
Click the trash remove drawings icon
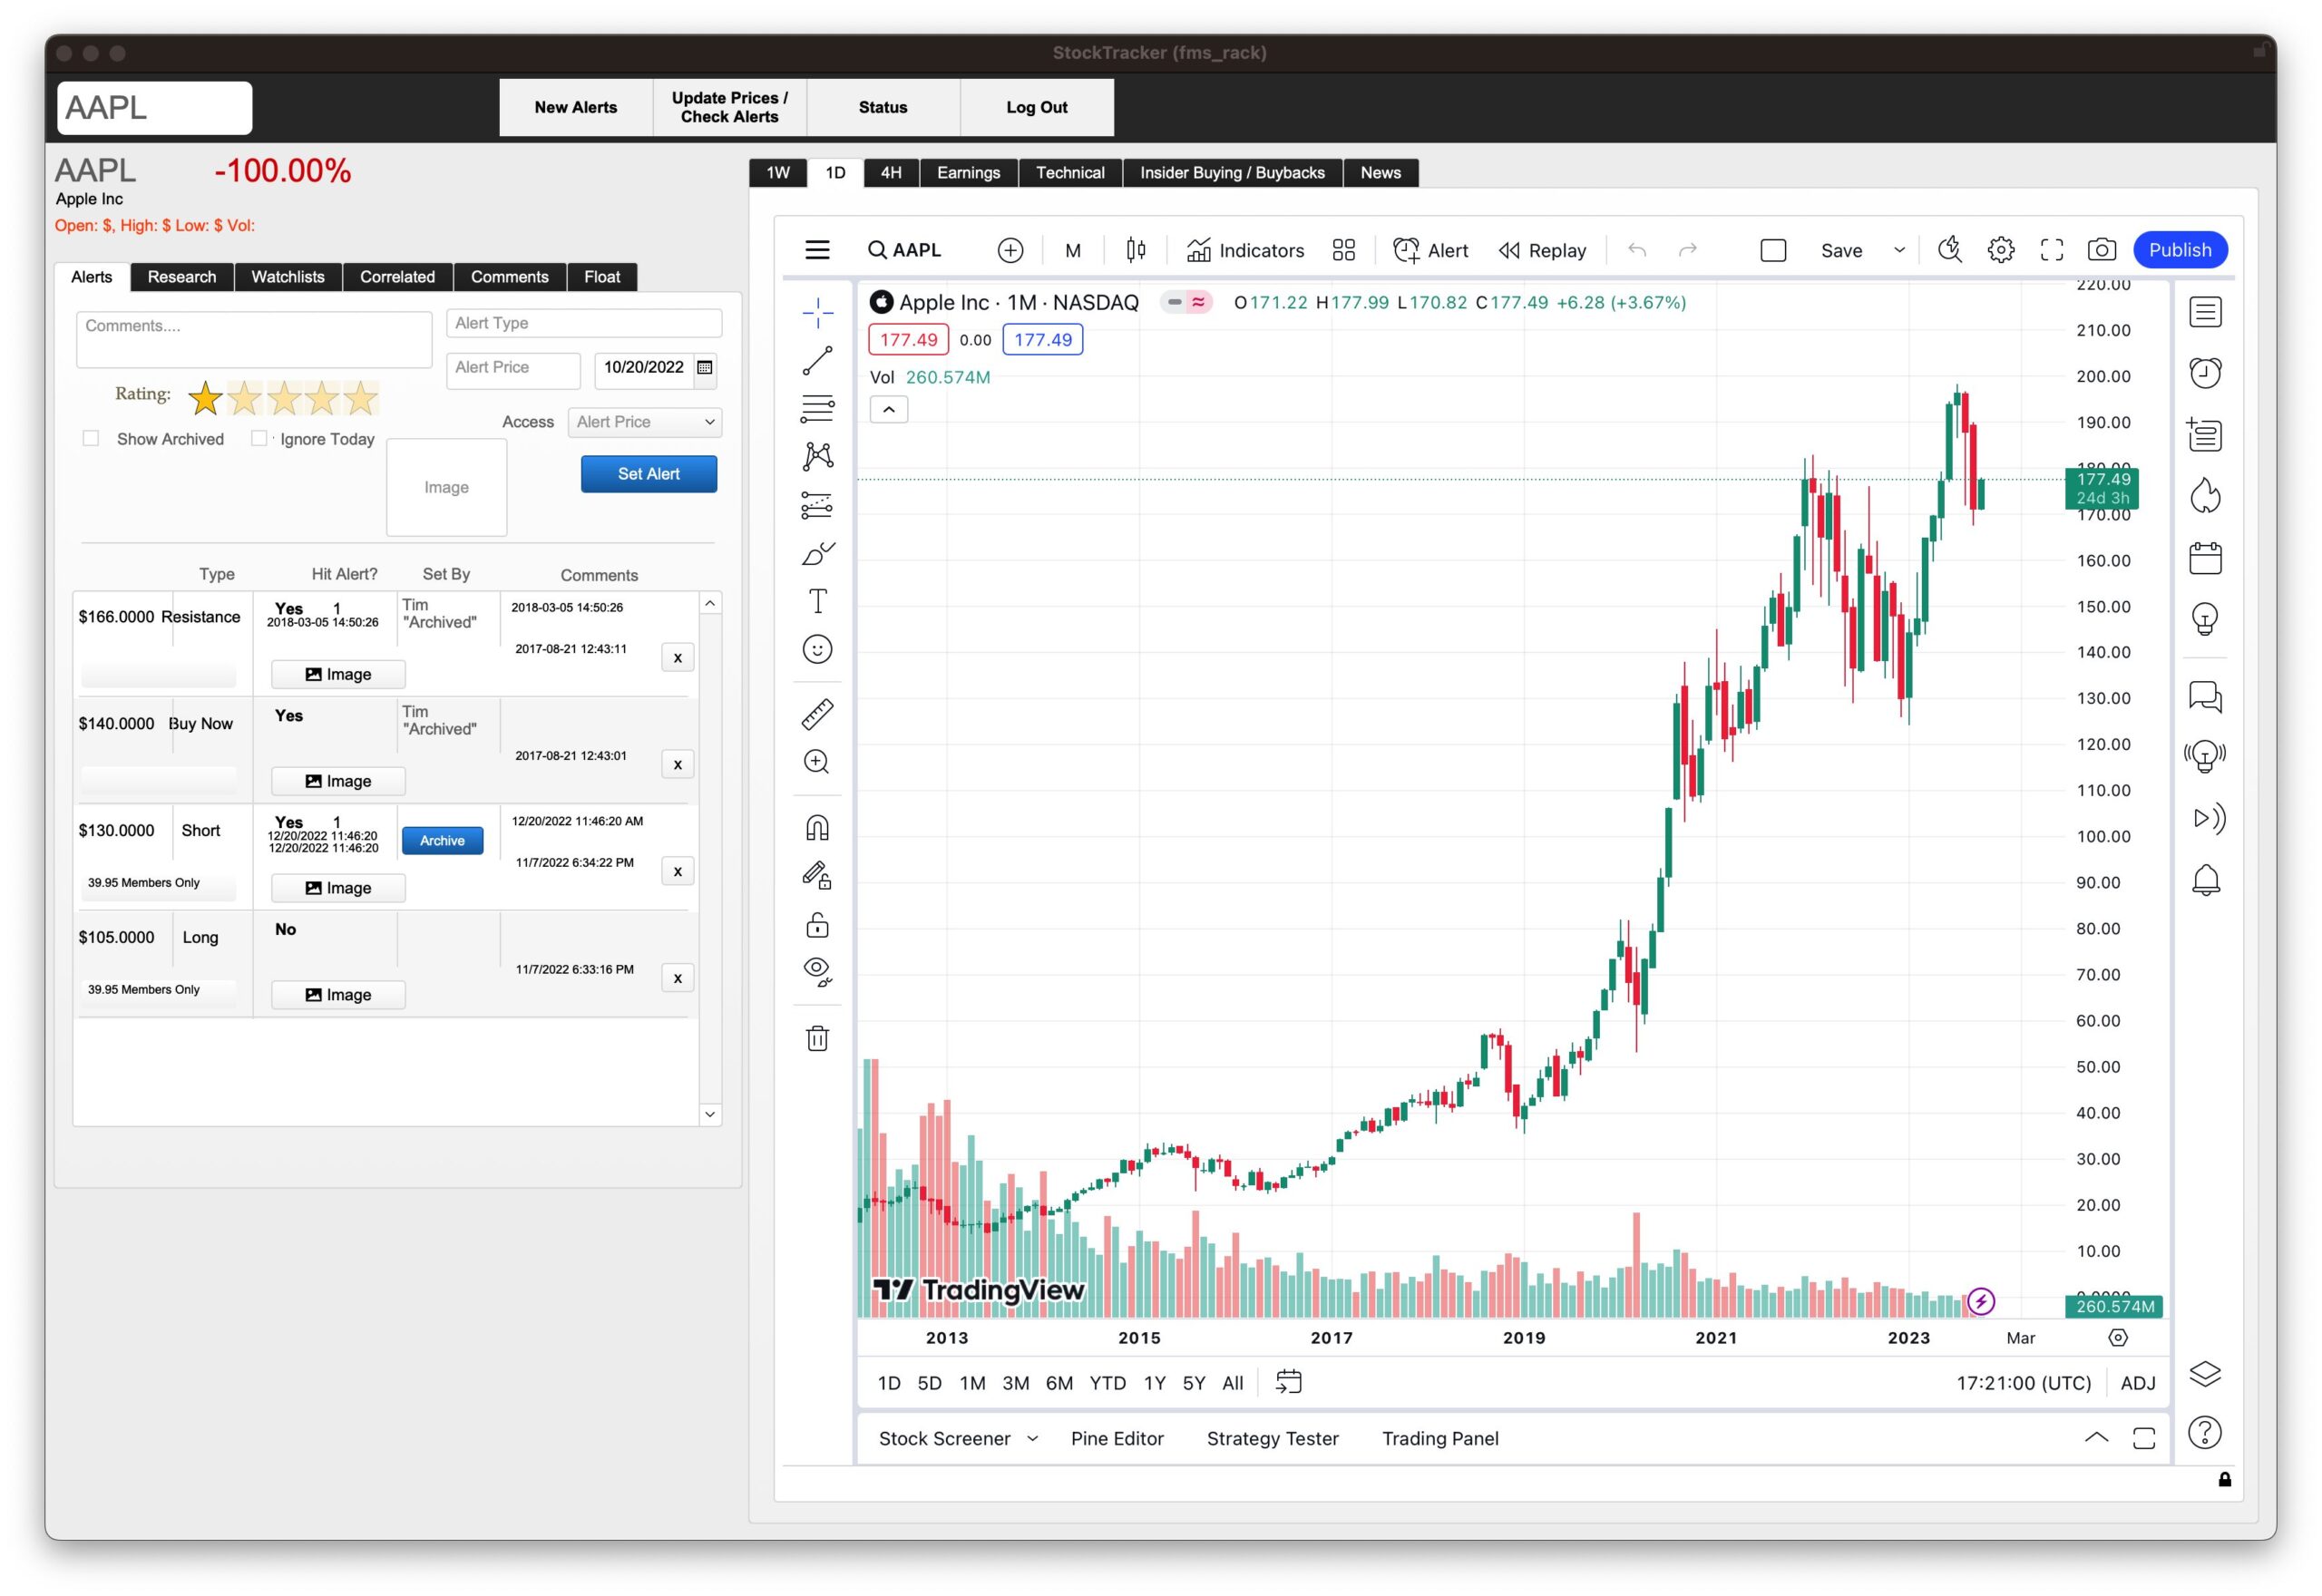pyautogui.click(x=817, y=1038)
